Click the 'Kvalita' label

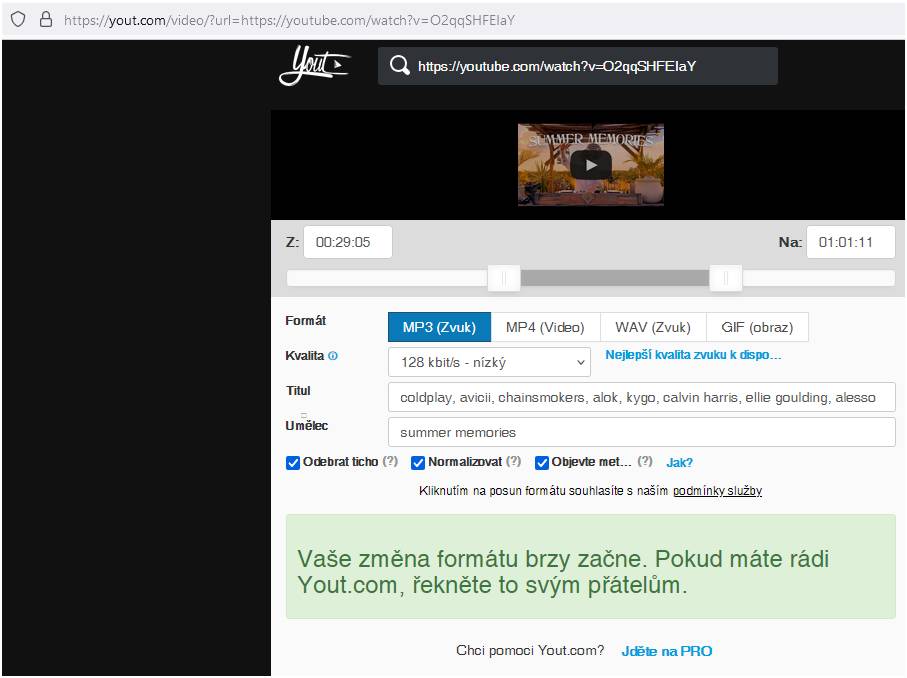(304, 356)
